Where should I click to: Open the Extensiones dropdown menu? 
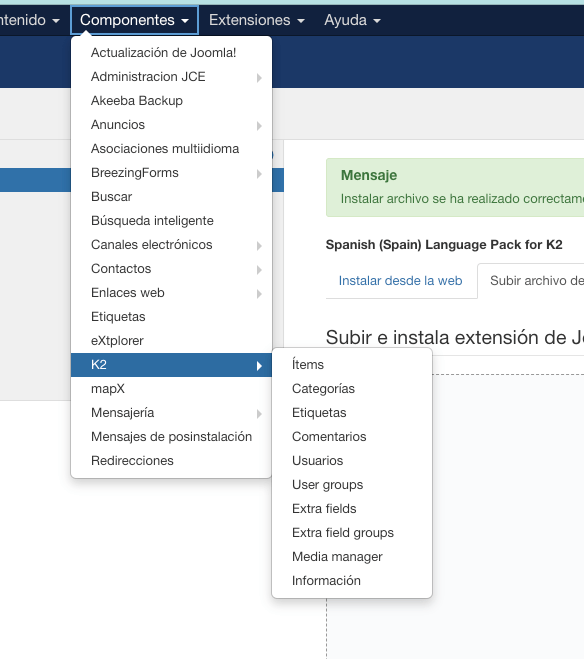(256, 20)
